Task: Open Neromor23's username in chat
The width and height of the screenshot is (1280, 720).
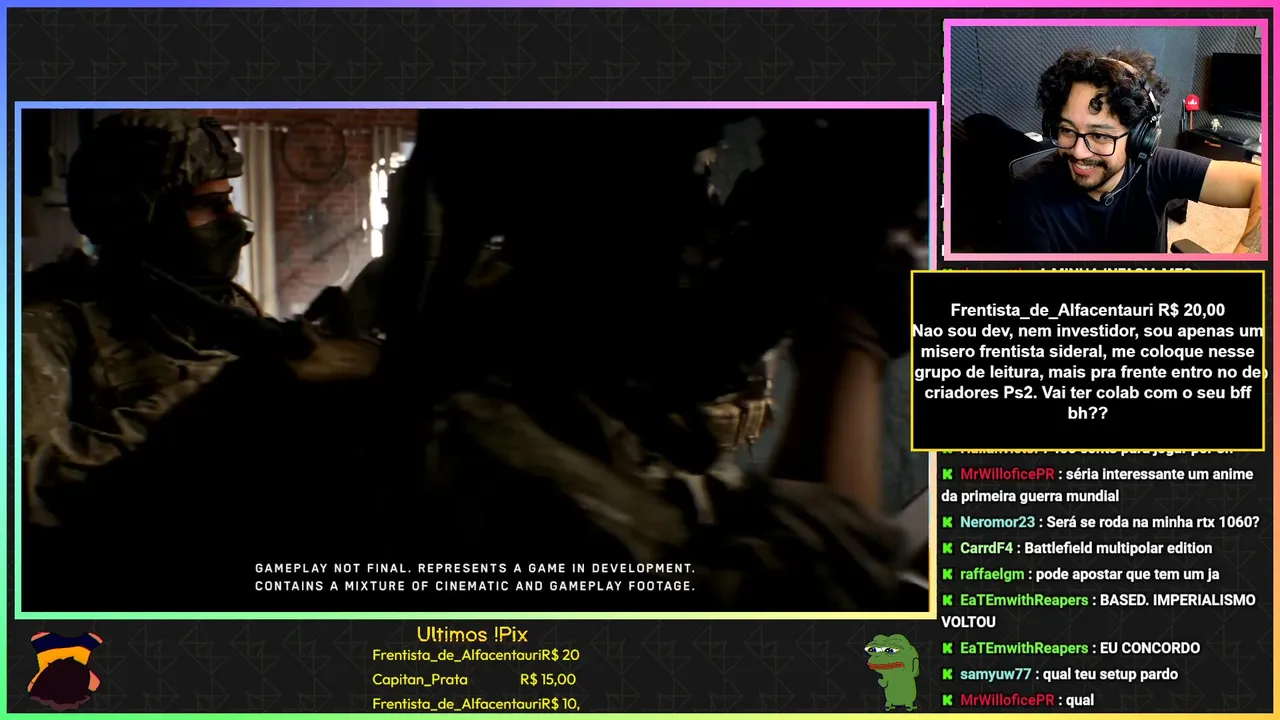Action: tap(997, 522)
